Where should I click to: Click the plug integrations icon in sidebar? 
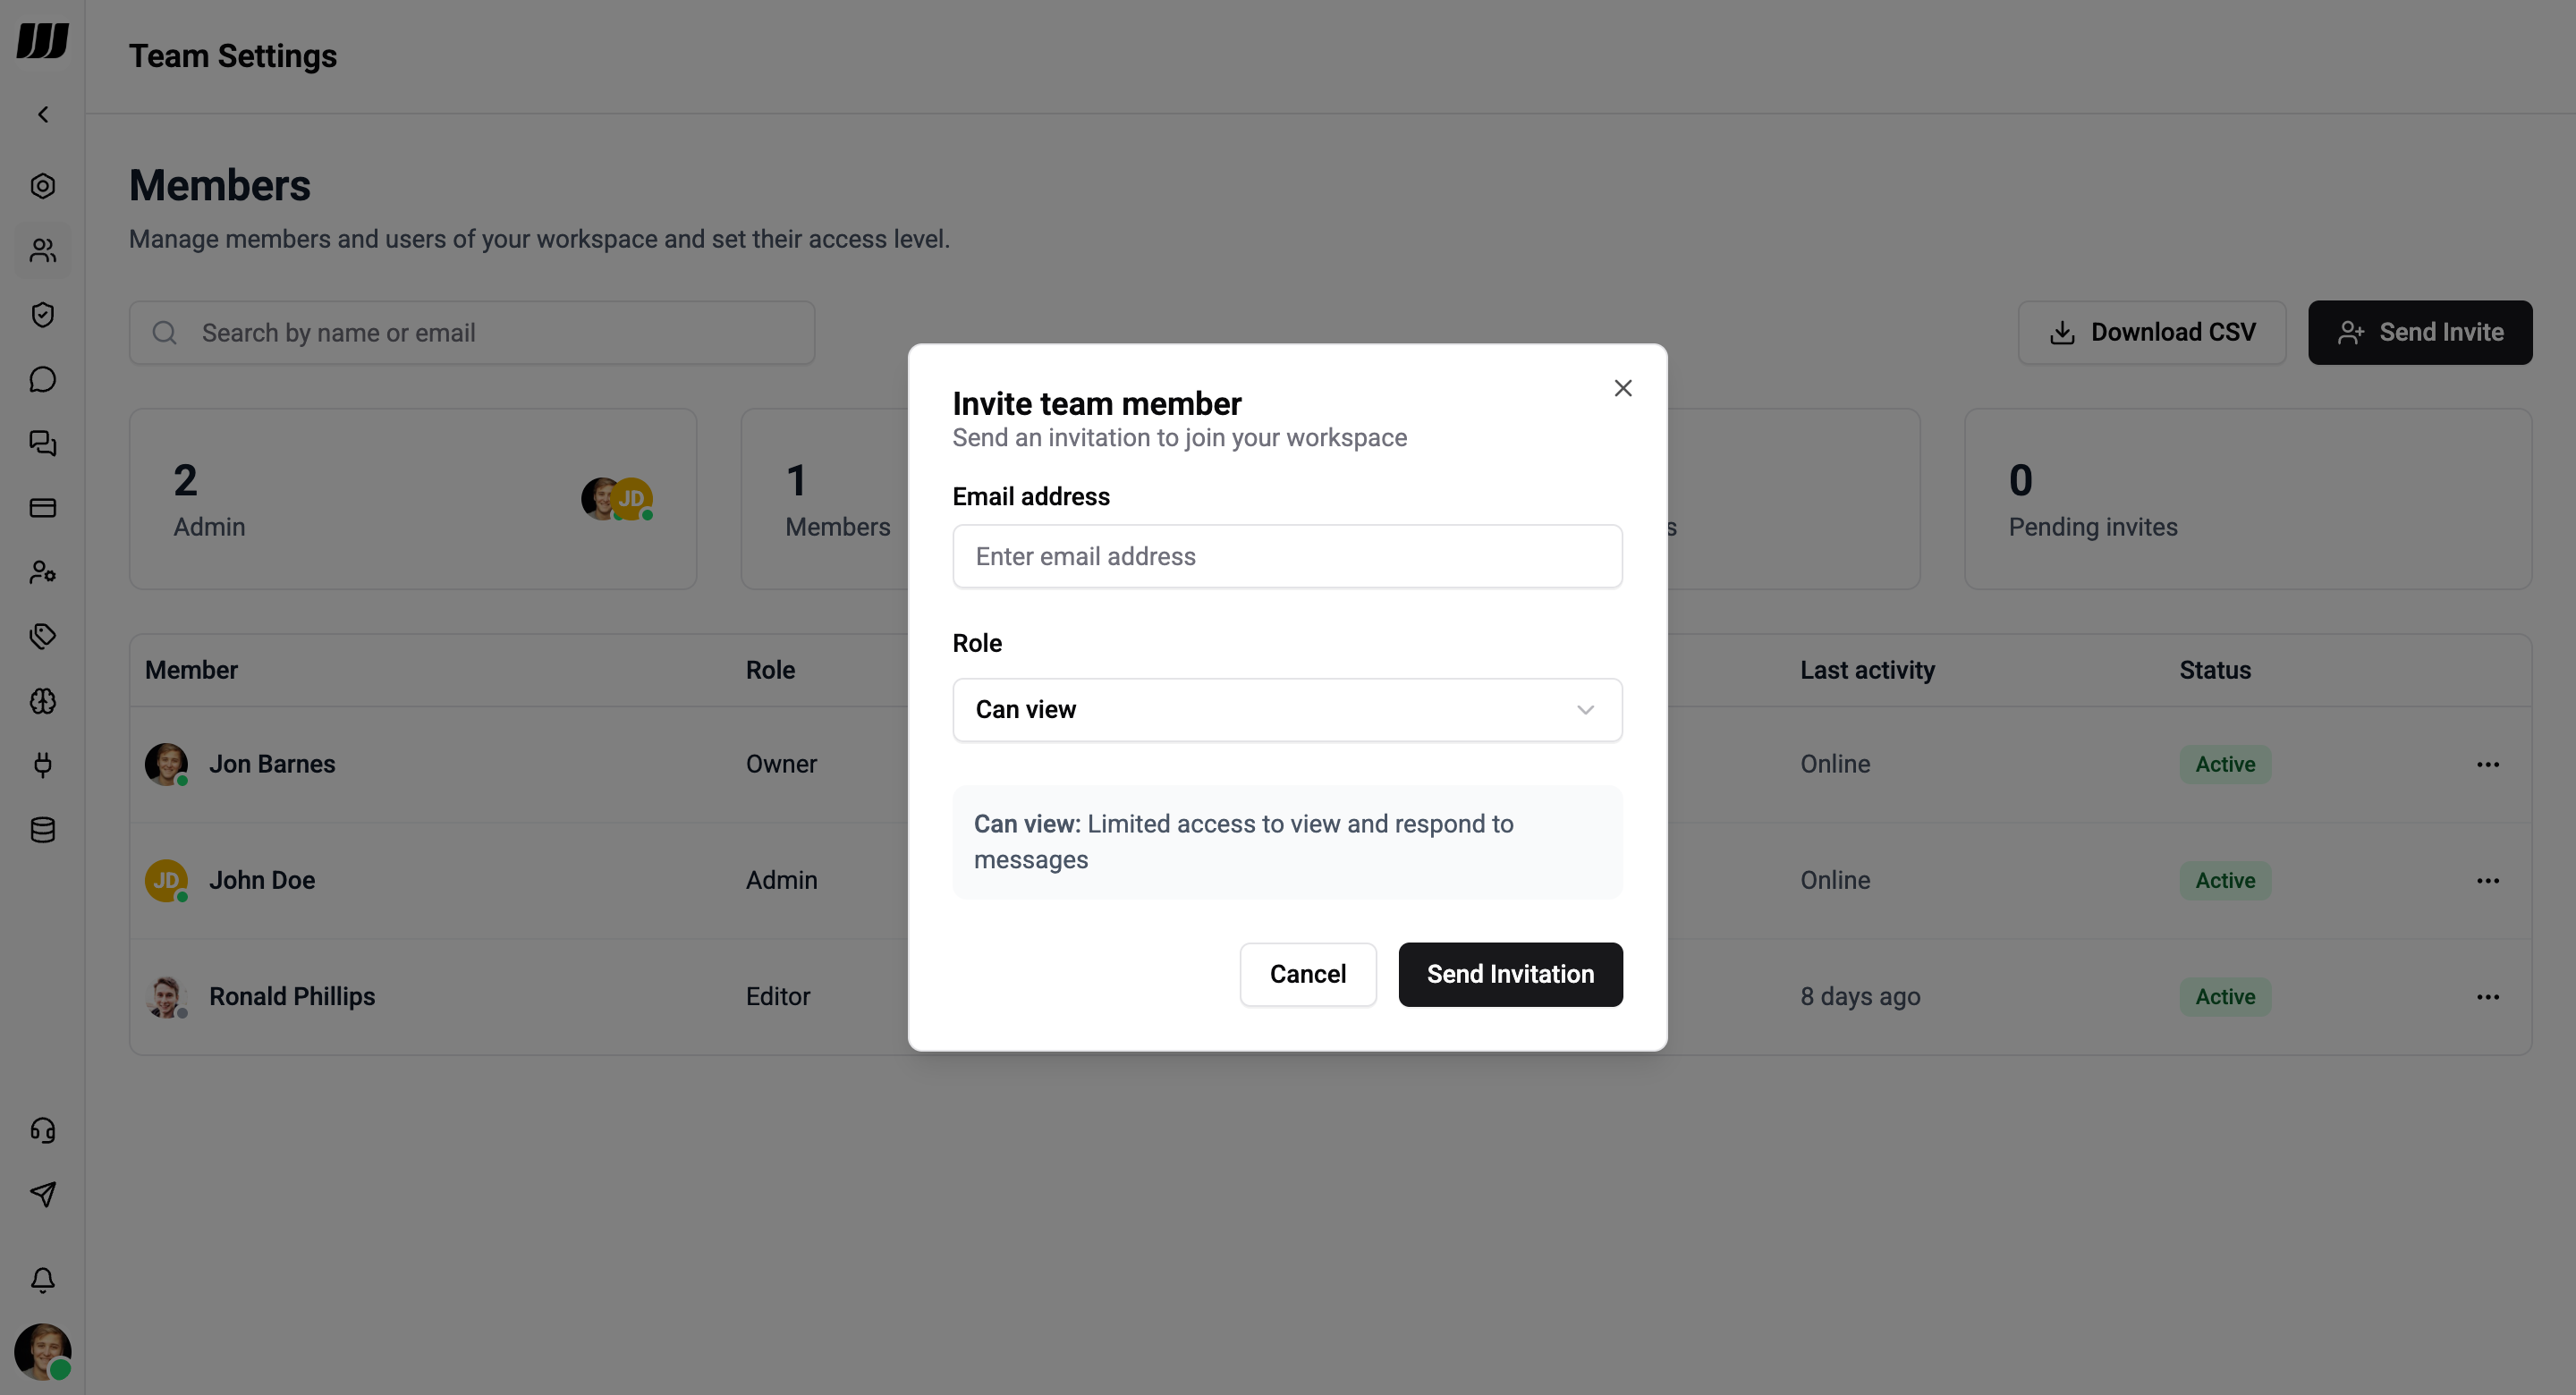coord(42,765)
